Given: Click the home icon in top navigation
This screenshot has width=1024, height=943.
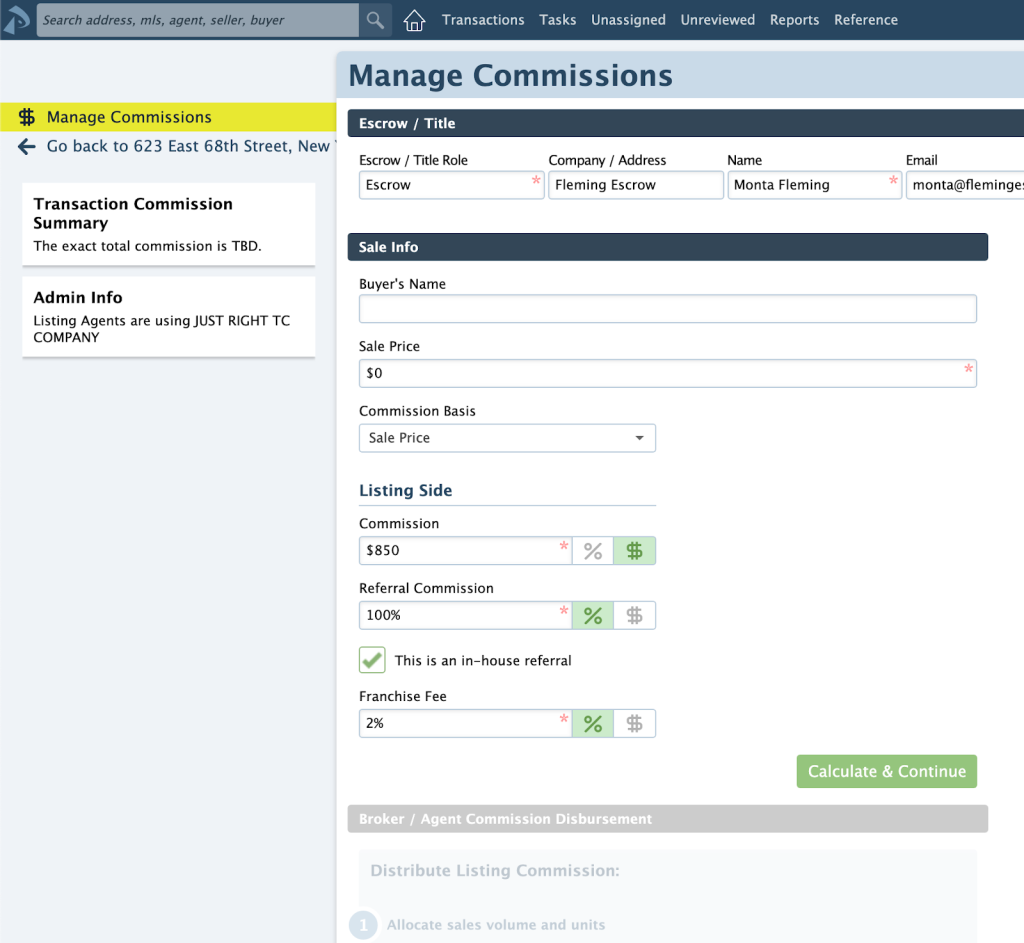Looking at the screenshot, I should pos(414,20).
